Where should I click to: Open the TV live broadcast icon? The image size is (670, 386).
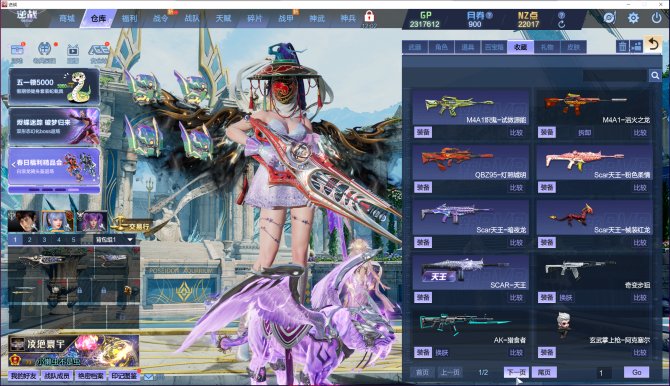(73, 51)
